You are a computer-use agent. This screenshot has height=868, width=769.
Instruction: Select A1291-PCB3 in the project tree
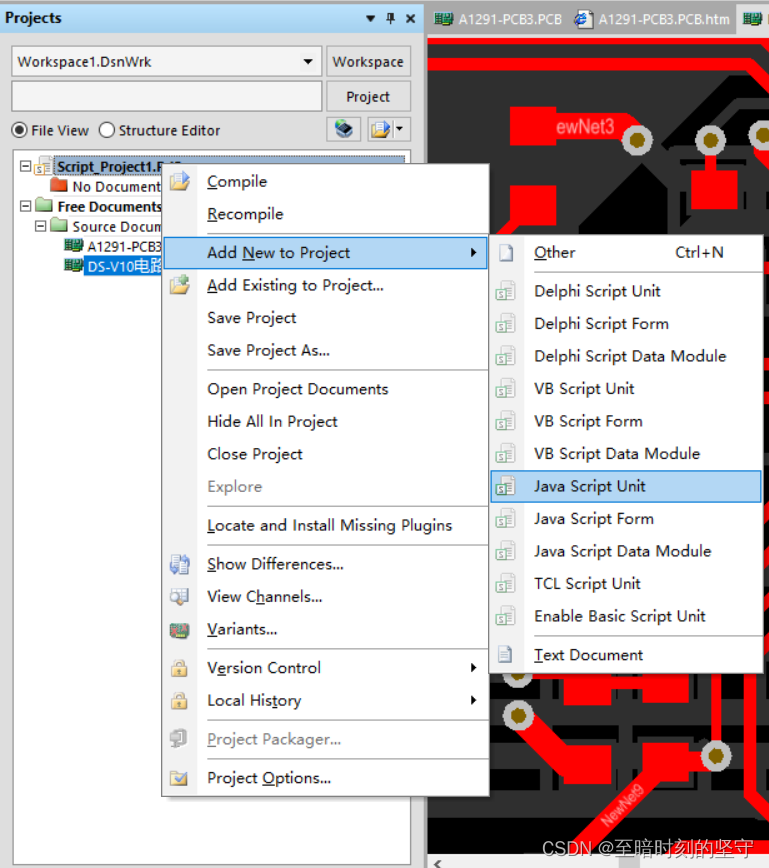point(113,246)
